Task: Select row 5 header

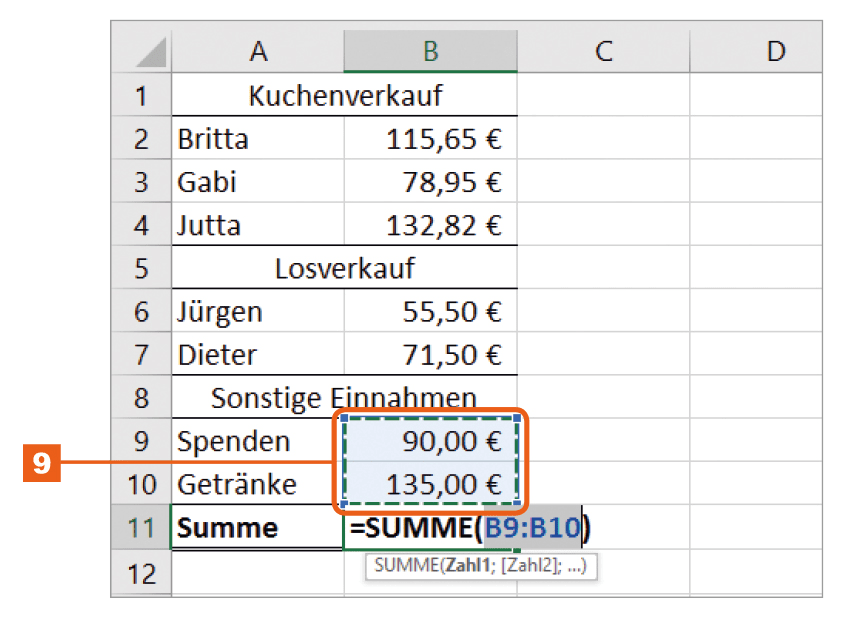Action: pyautogui.click(x=141, y=269)
